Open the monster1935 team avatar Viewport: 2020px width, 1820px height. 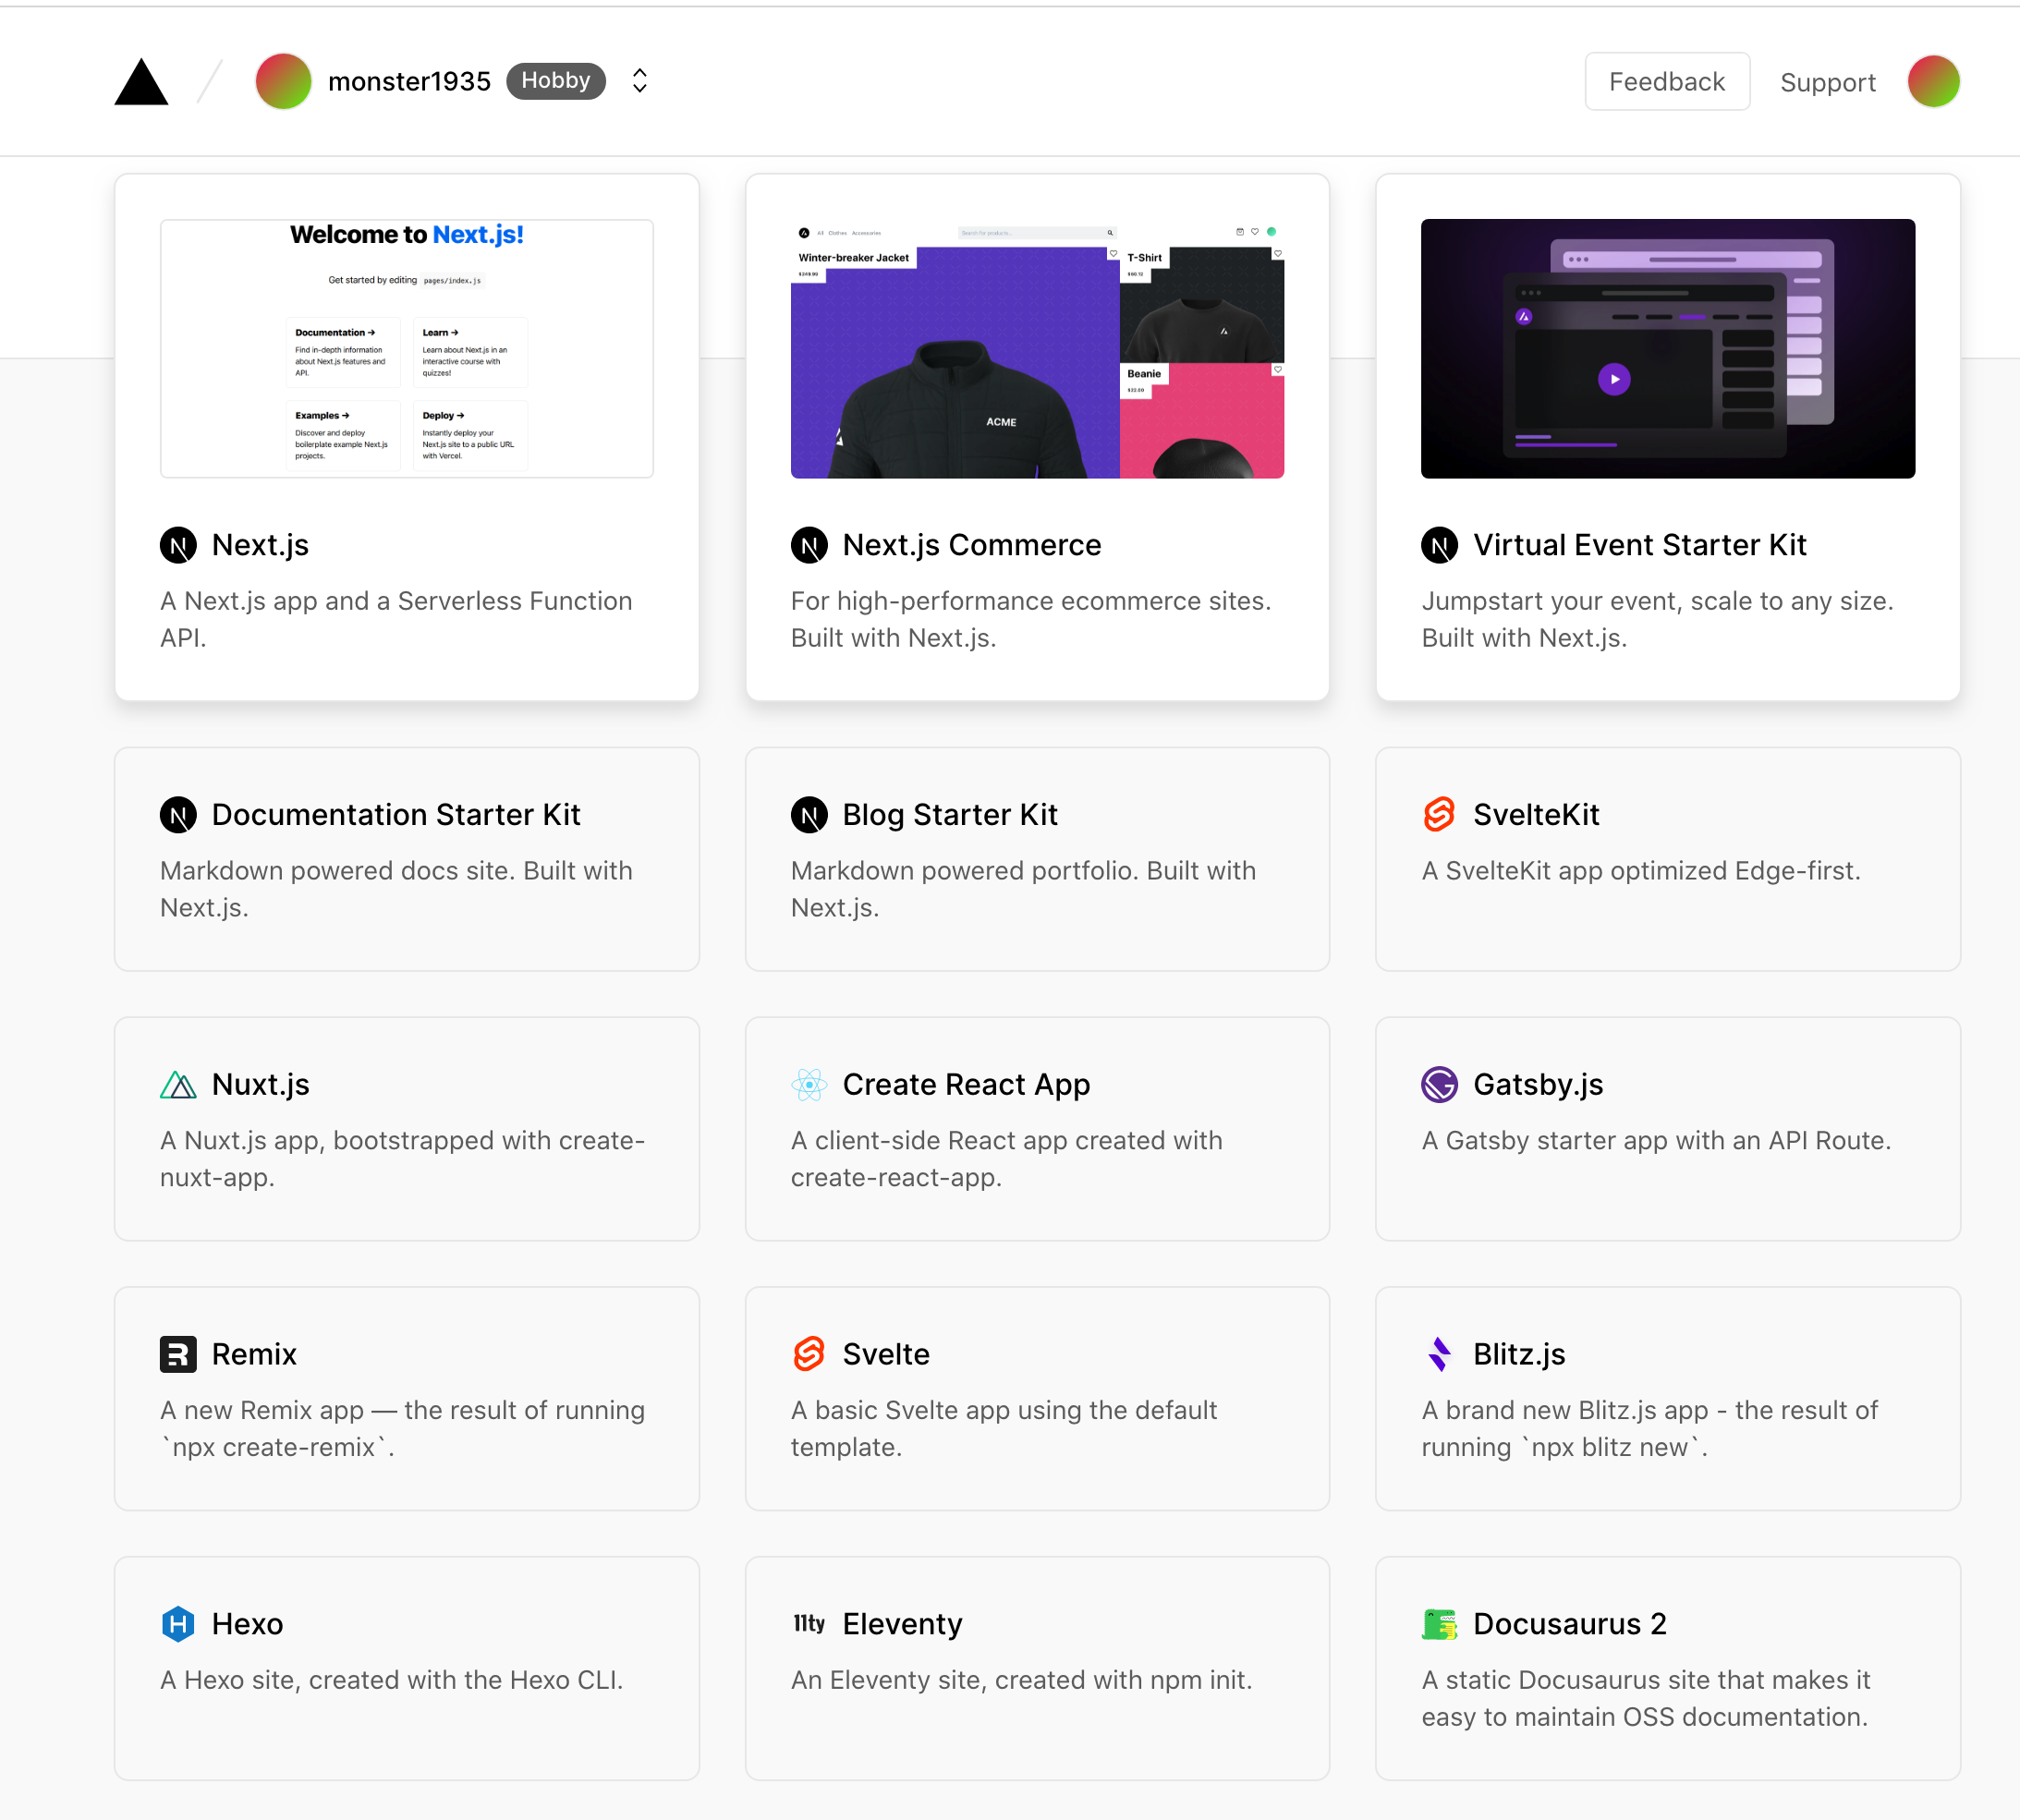coord(283,81)
